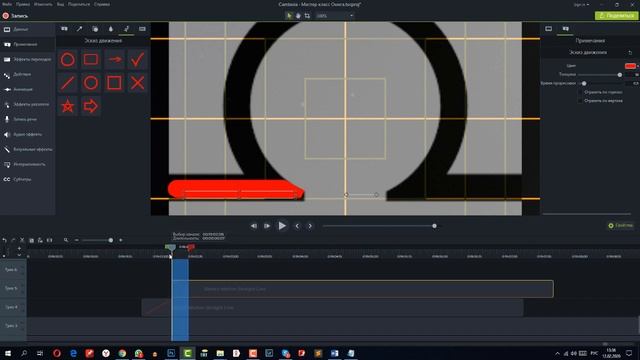Viewport: 640px width, 360px height.
Task: Switch to the sketch motion annotation tab
Action: (x=127, y=29)
